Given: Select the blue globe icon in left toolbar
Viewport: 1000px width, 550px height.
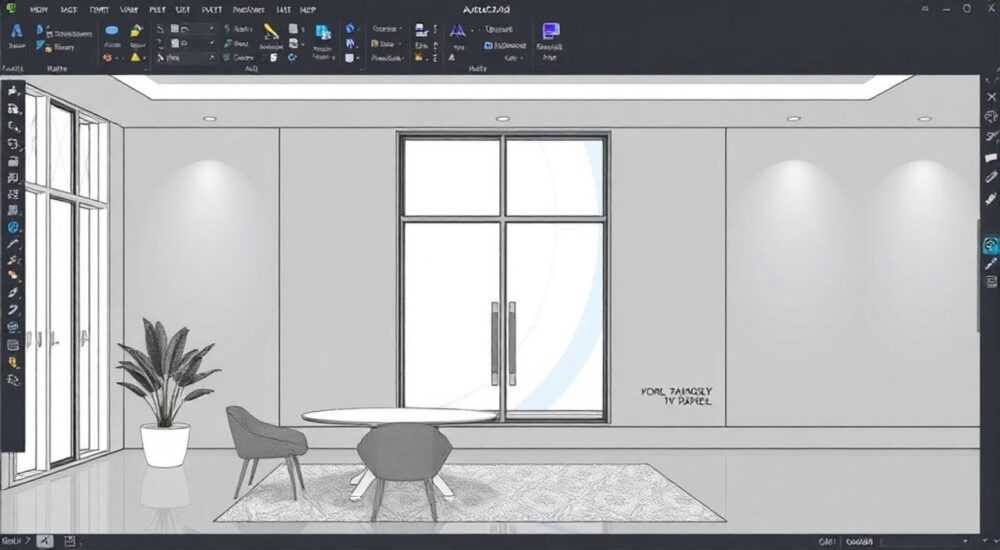Looking at the screenshot, I should (13, 227).
